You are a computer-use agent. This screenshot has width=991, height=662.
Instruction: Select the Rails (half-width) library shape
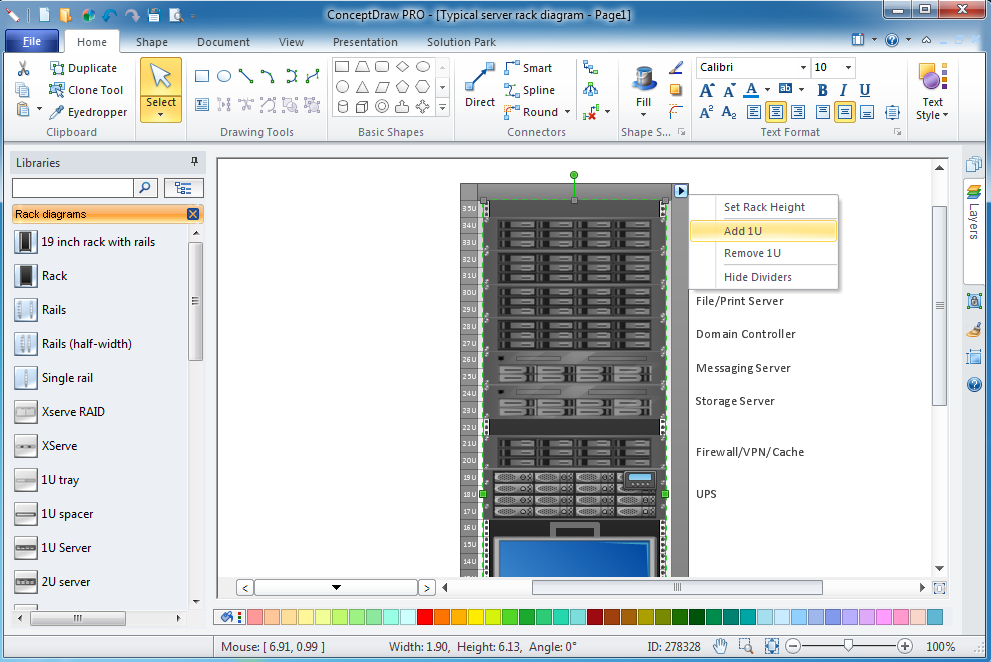point(73,344)
